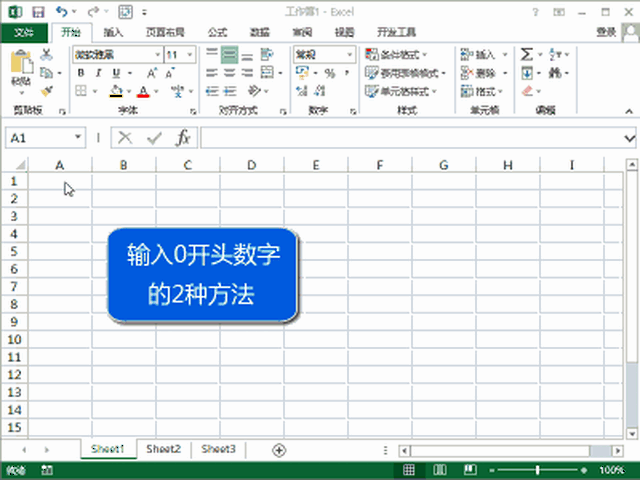Apply percent style format
Image resolution: width=640 pixels, height=480 pixels.
(329, 73)
